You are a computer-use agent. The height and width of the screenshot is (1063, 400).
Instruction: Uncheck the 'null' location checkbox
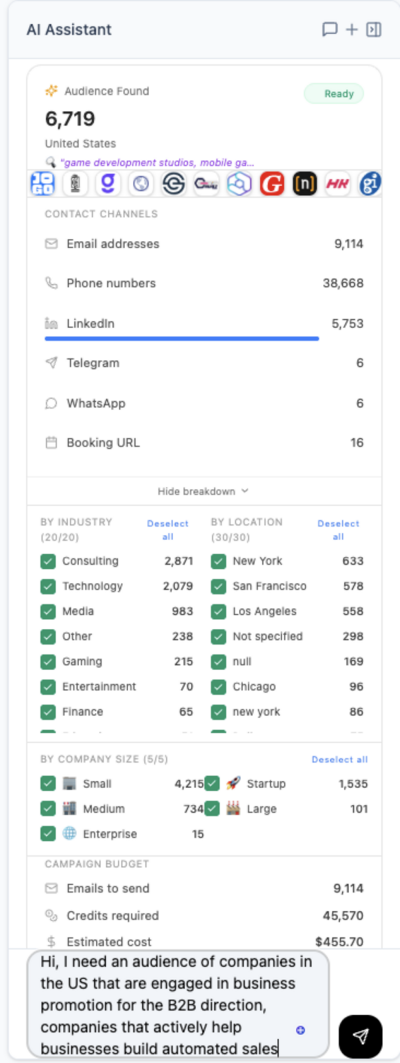tap(218, 661)
